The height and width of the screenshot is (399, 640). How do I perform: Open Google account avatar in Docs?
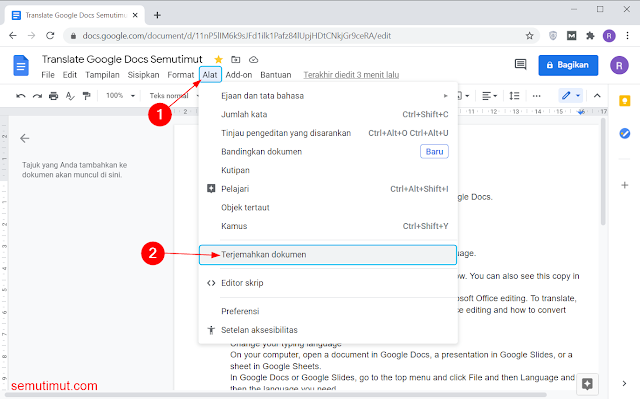(619, 65)
